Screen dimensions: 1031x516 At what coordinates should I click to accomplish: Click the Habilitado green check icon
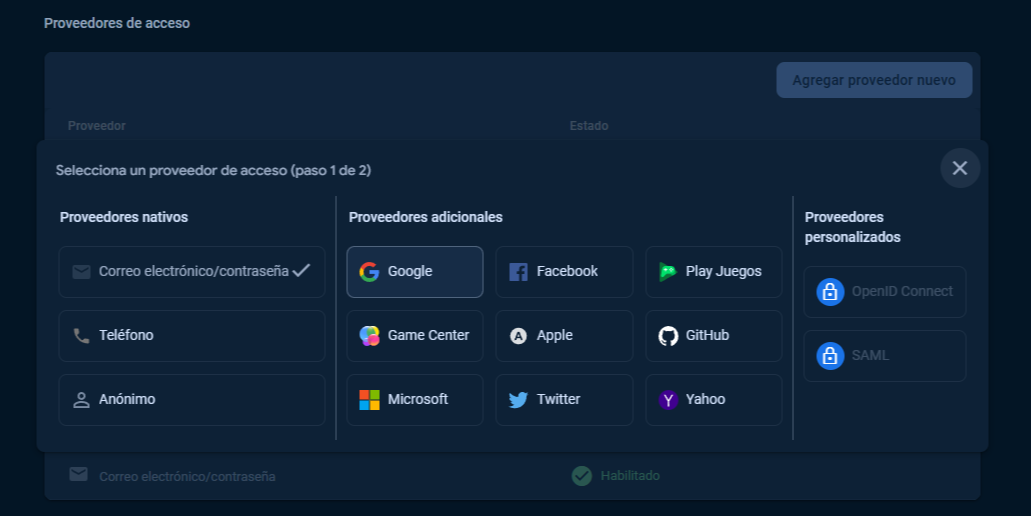(x=582, y=476)
